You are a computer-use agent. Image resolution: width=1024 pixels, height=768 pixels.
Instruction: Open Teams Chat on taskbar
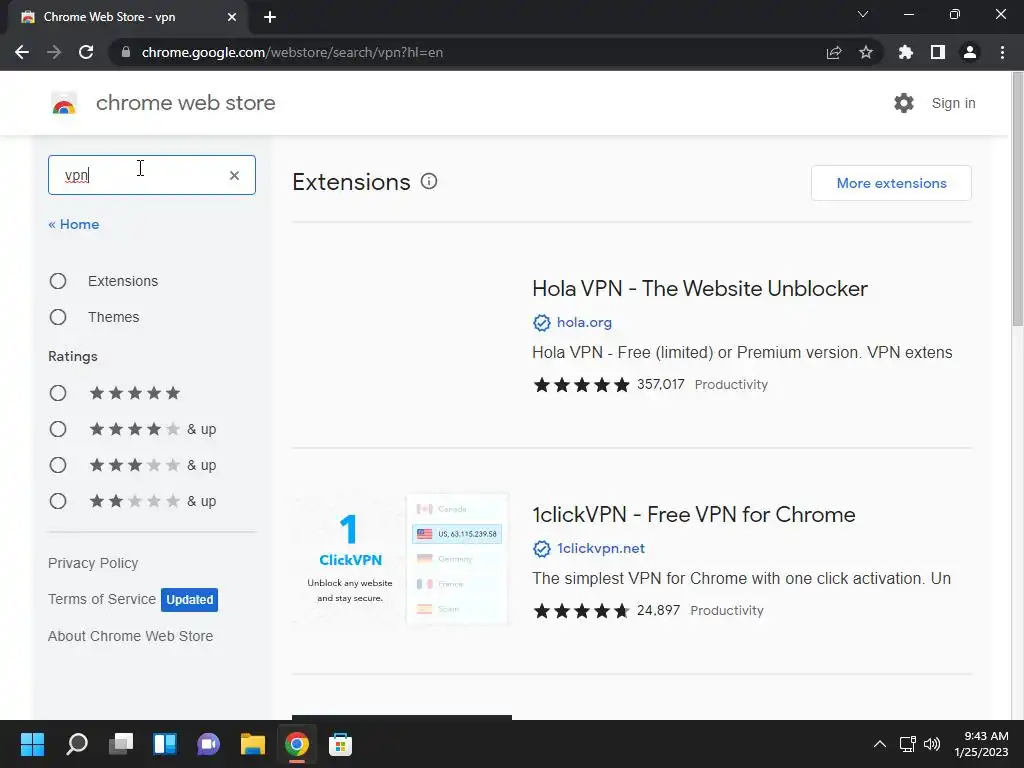click(x=208, y=744)
